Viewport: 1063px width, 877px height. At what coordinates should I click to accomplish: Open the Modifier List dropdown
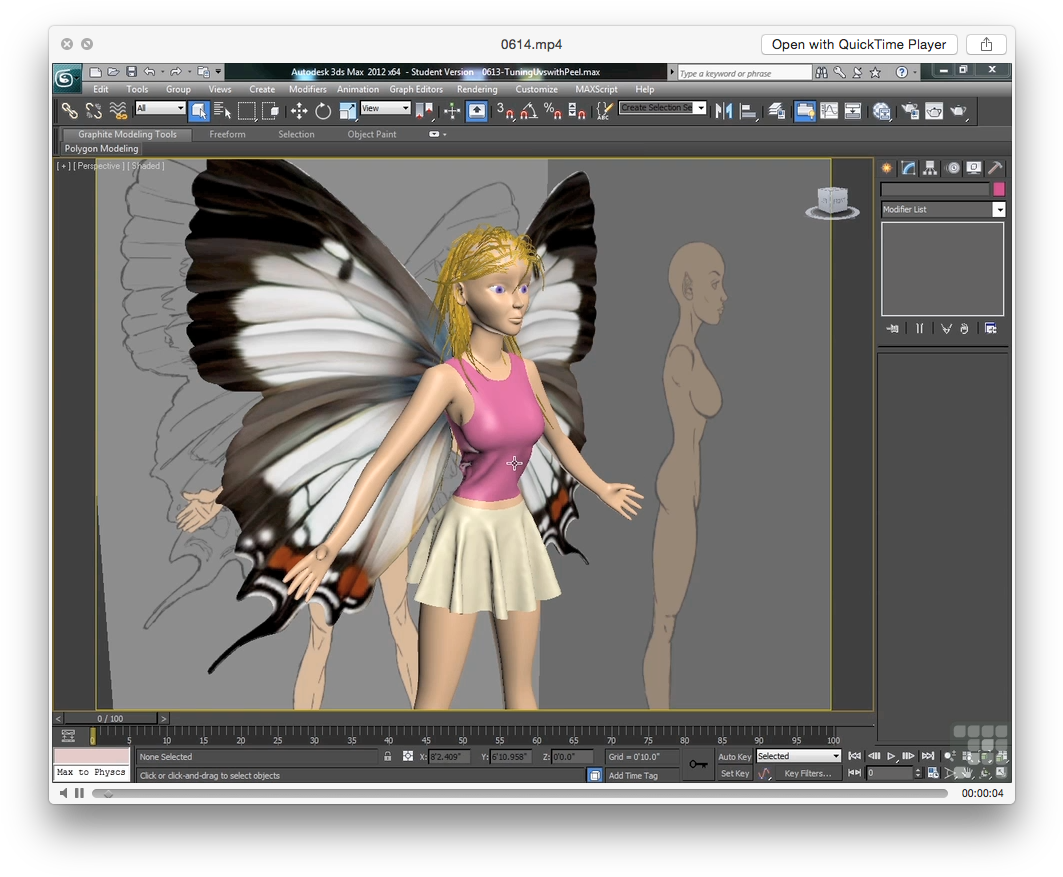tap(998, 209)
